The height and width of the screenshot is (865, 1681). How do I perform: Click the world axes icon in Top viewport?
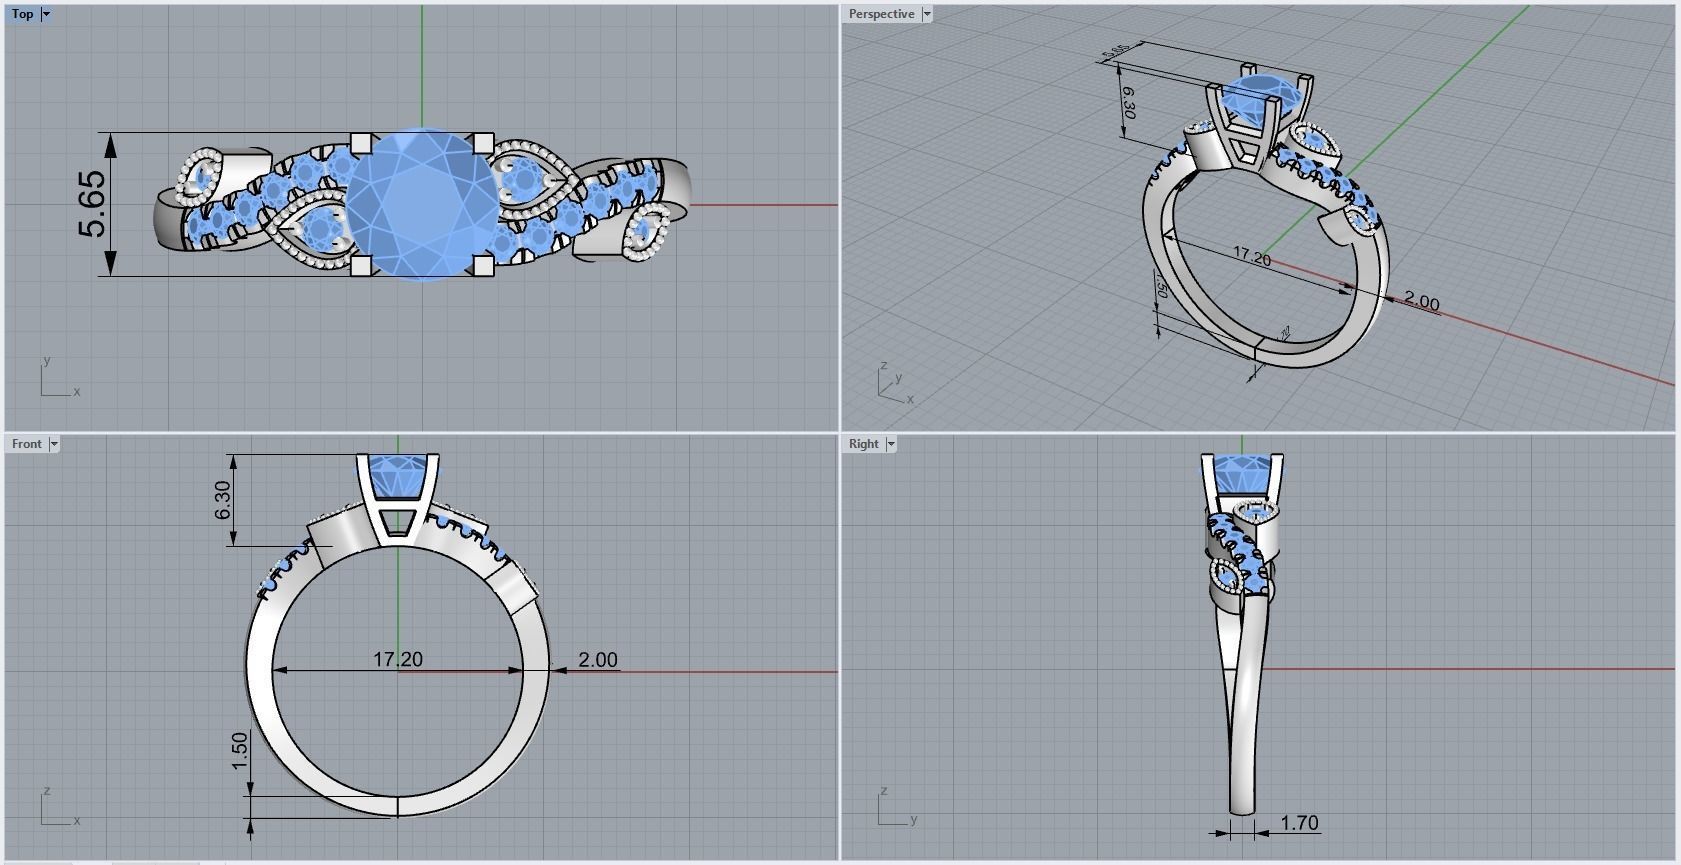click(x=59, y=377)
